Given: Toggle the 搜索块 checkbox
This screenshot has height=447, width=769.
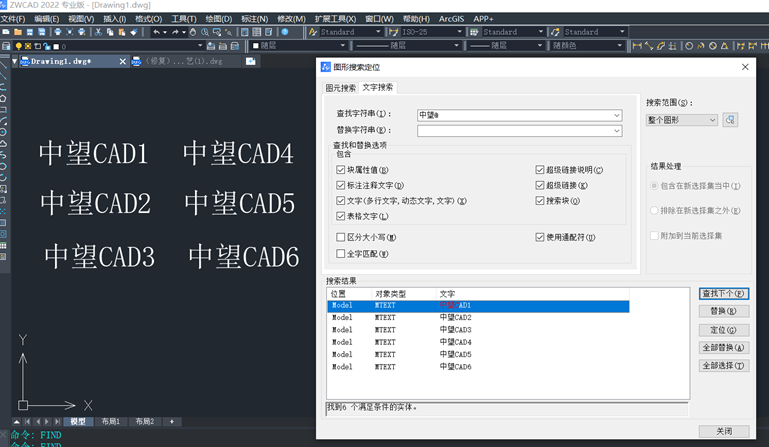Looking at the screenshot, I should point(540,201).
